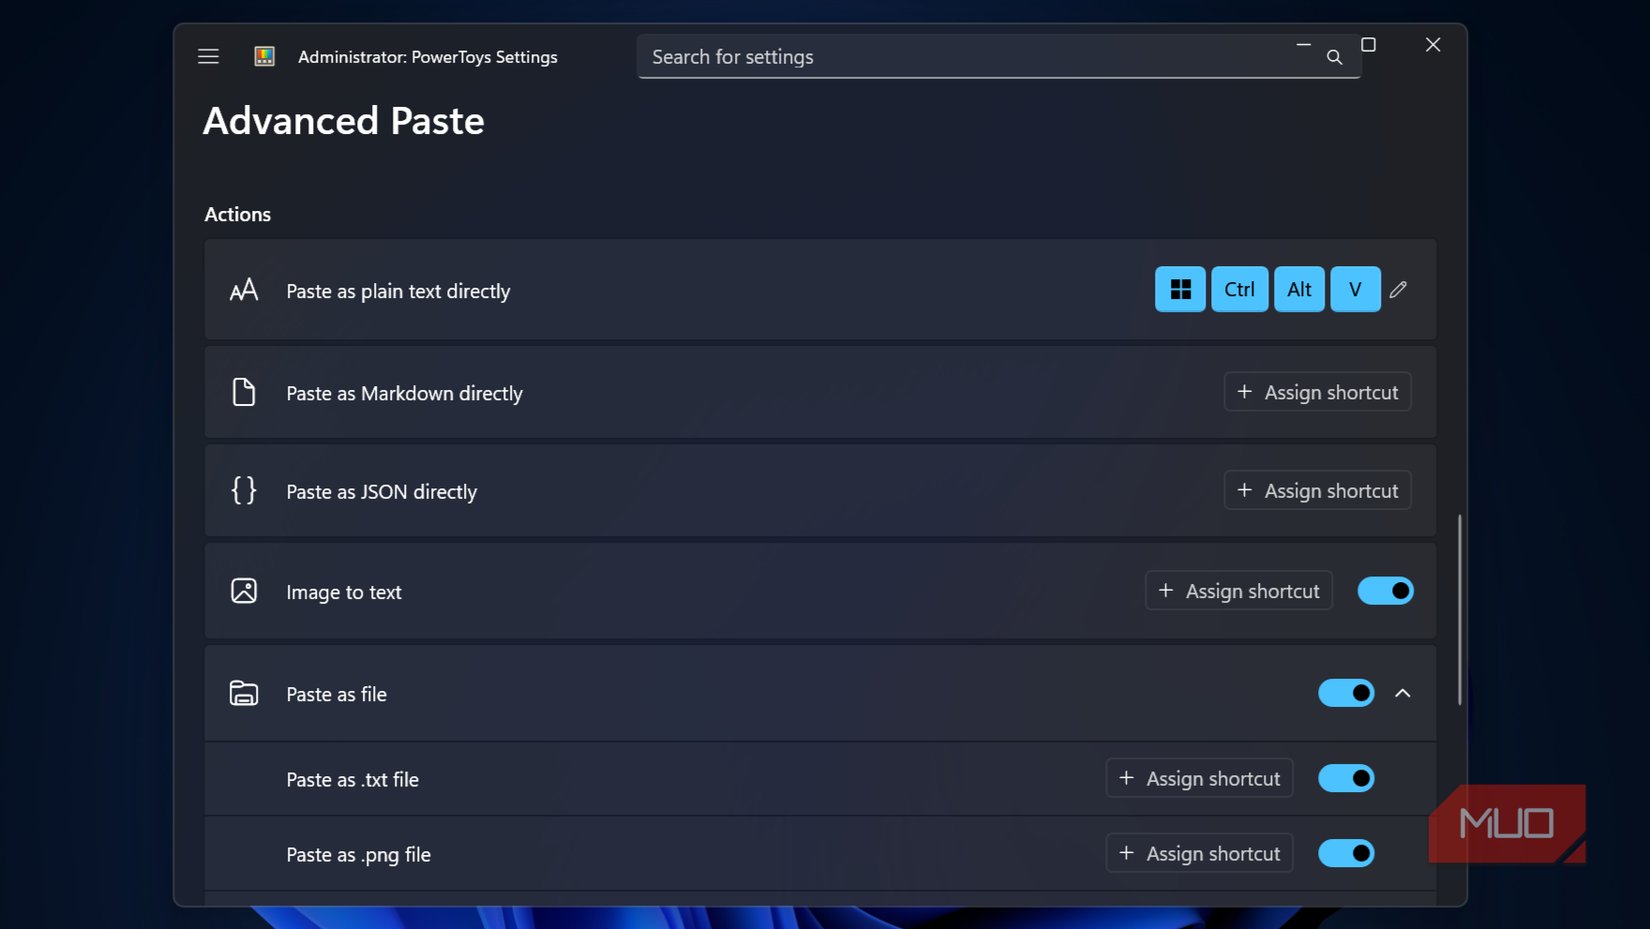Click the Image to text picture icon
The width and height of the screenshot is (1650, 929).
244,591
